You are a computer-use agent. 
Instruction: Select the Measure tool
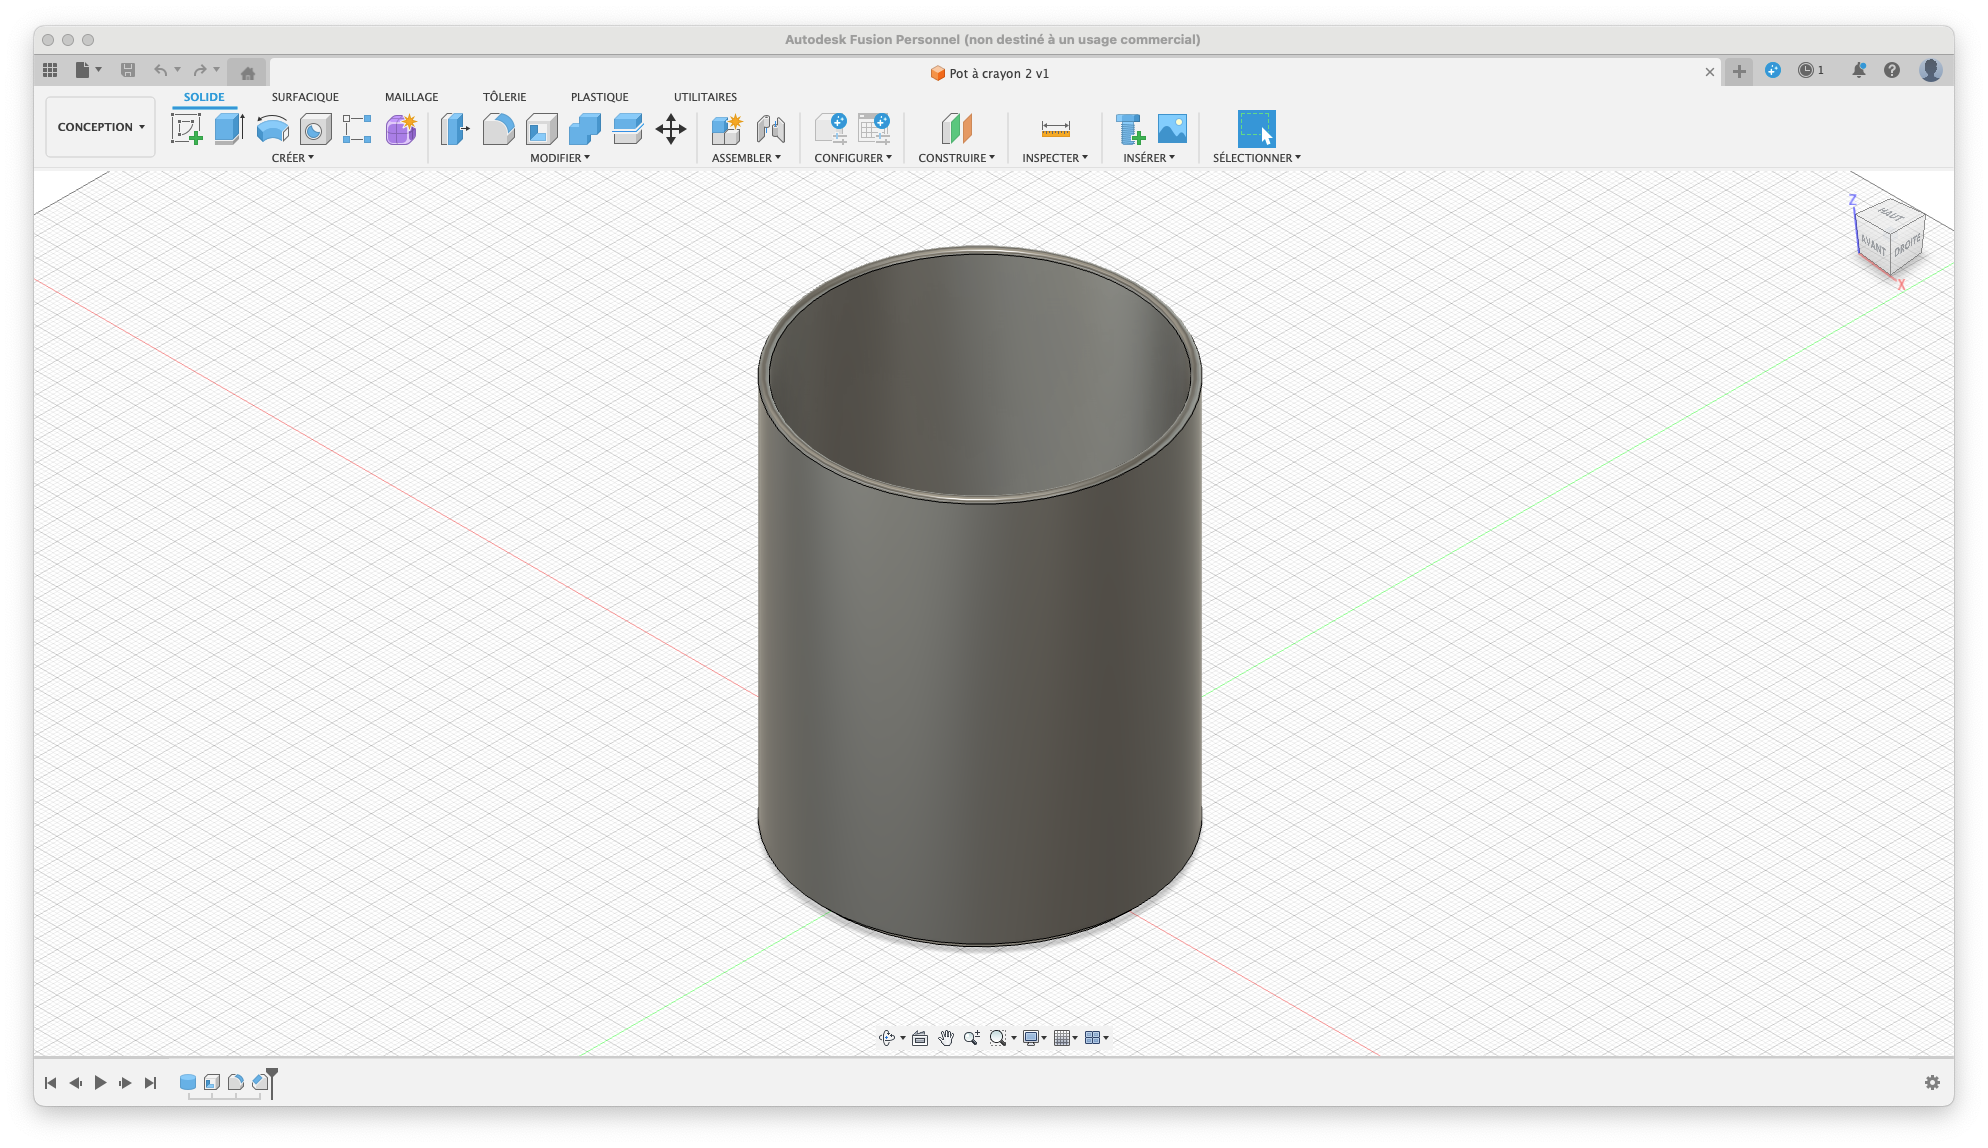(x=1055, y=129)
